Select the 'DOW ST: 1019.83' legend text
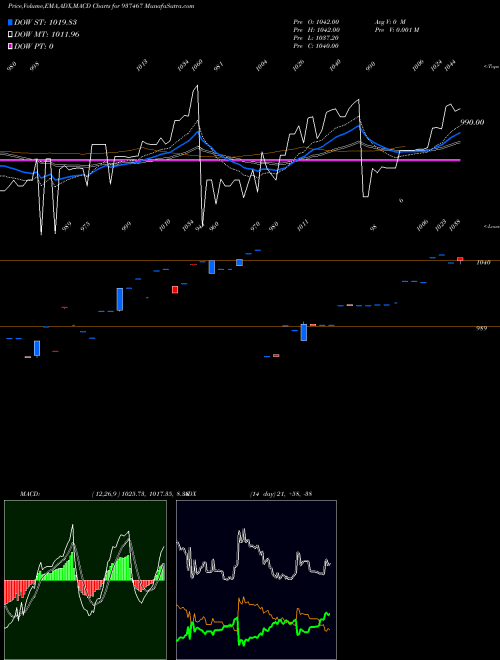 pyautogui.click(x=45, y=22)
